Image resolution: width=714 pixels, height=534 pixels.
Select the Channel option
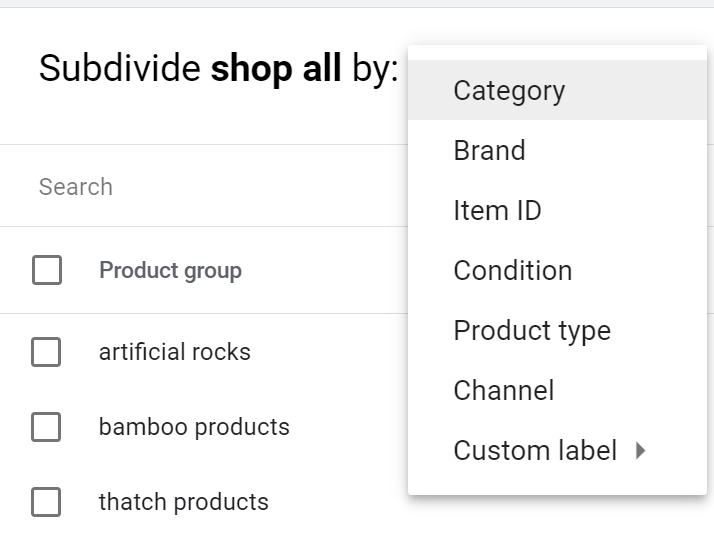[503, 391]
